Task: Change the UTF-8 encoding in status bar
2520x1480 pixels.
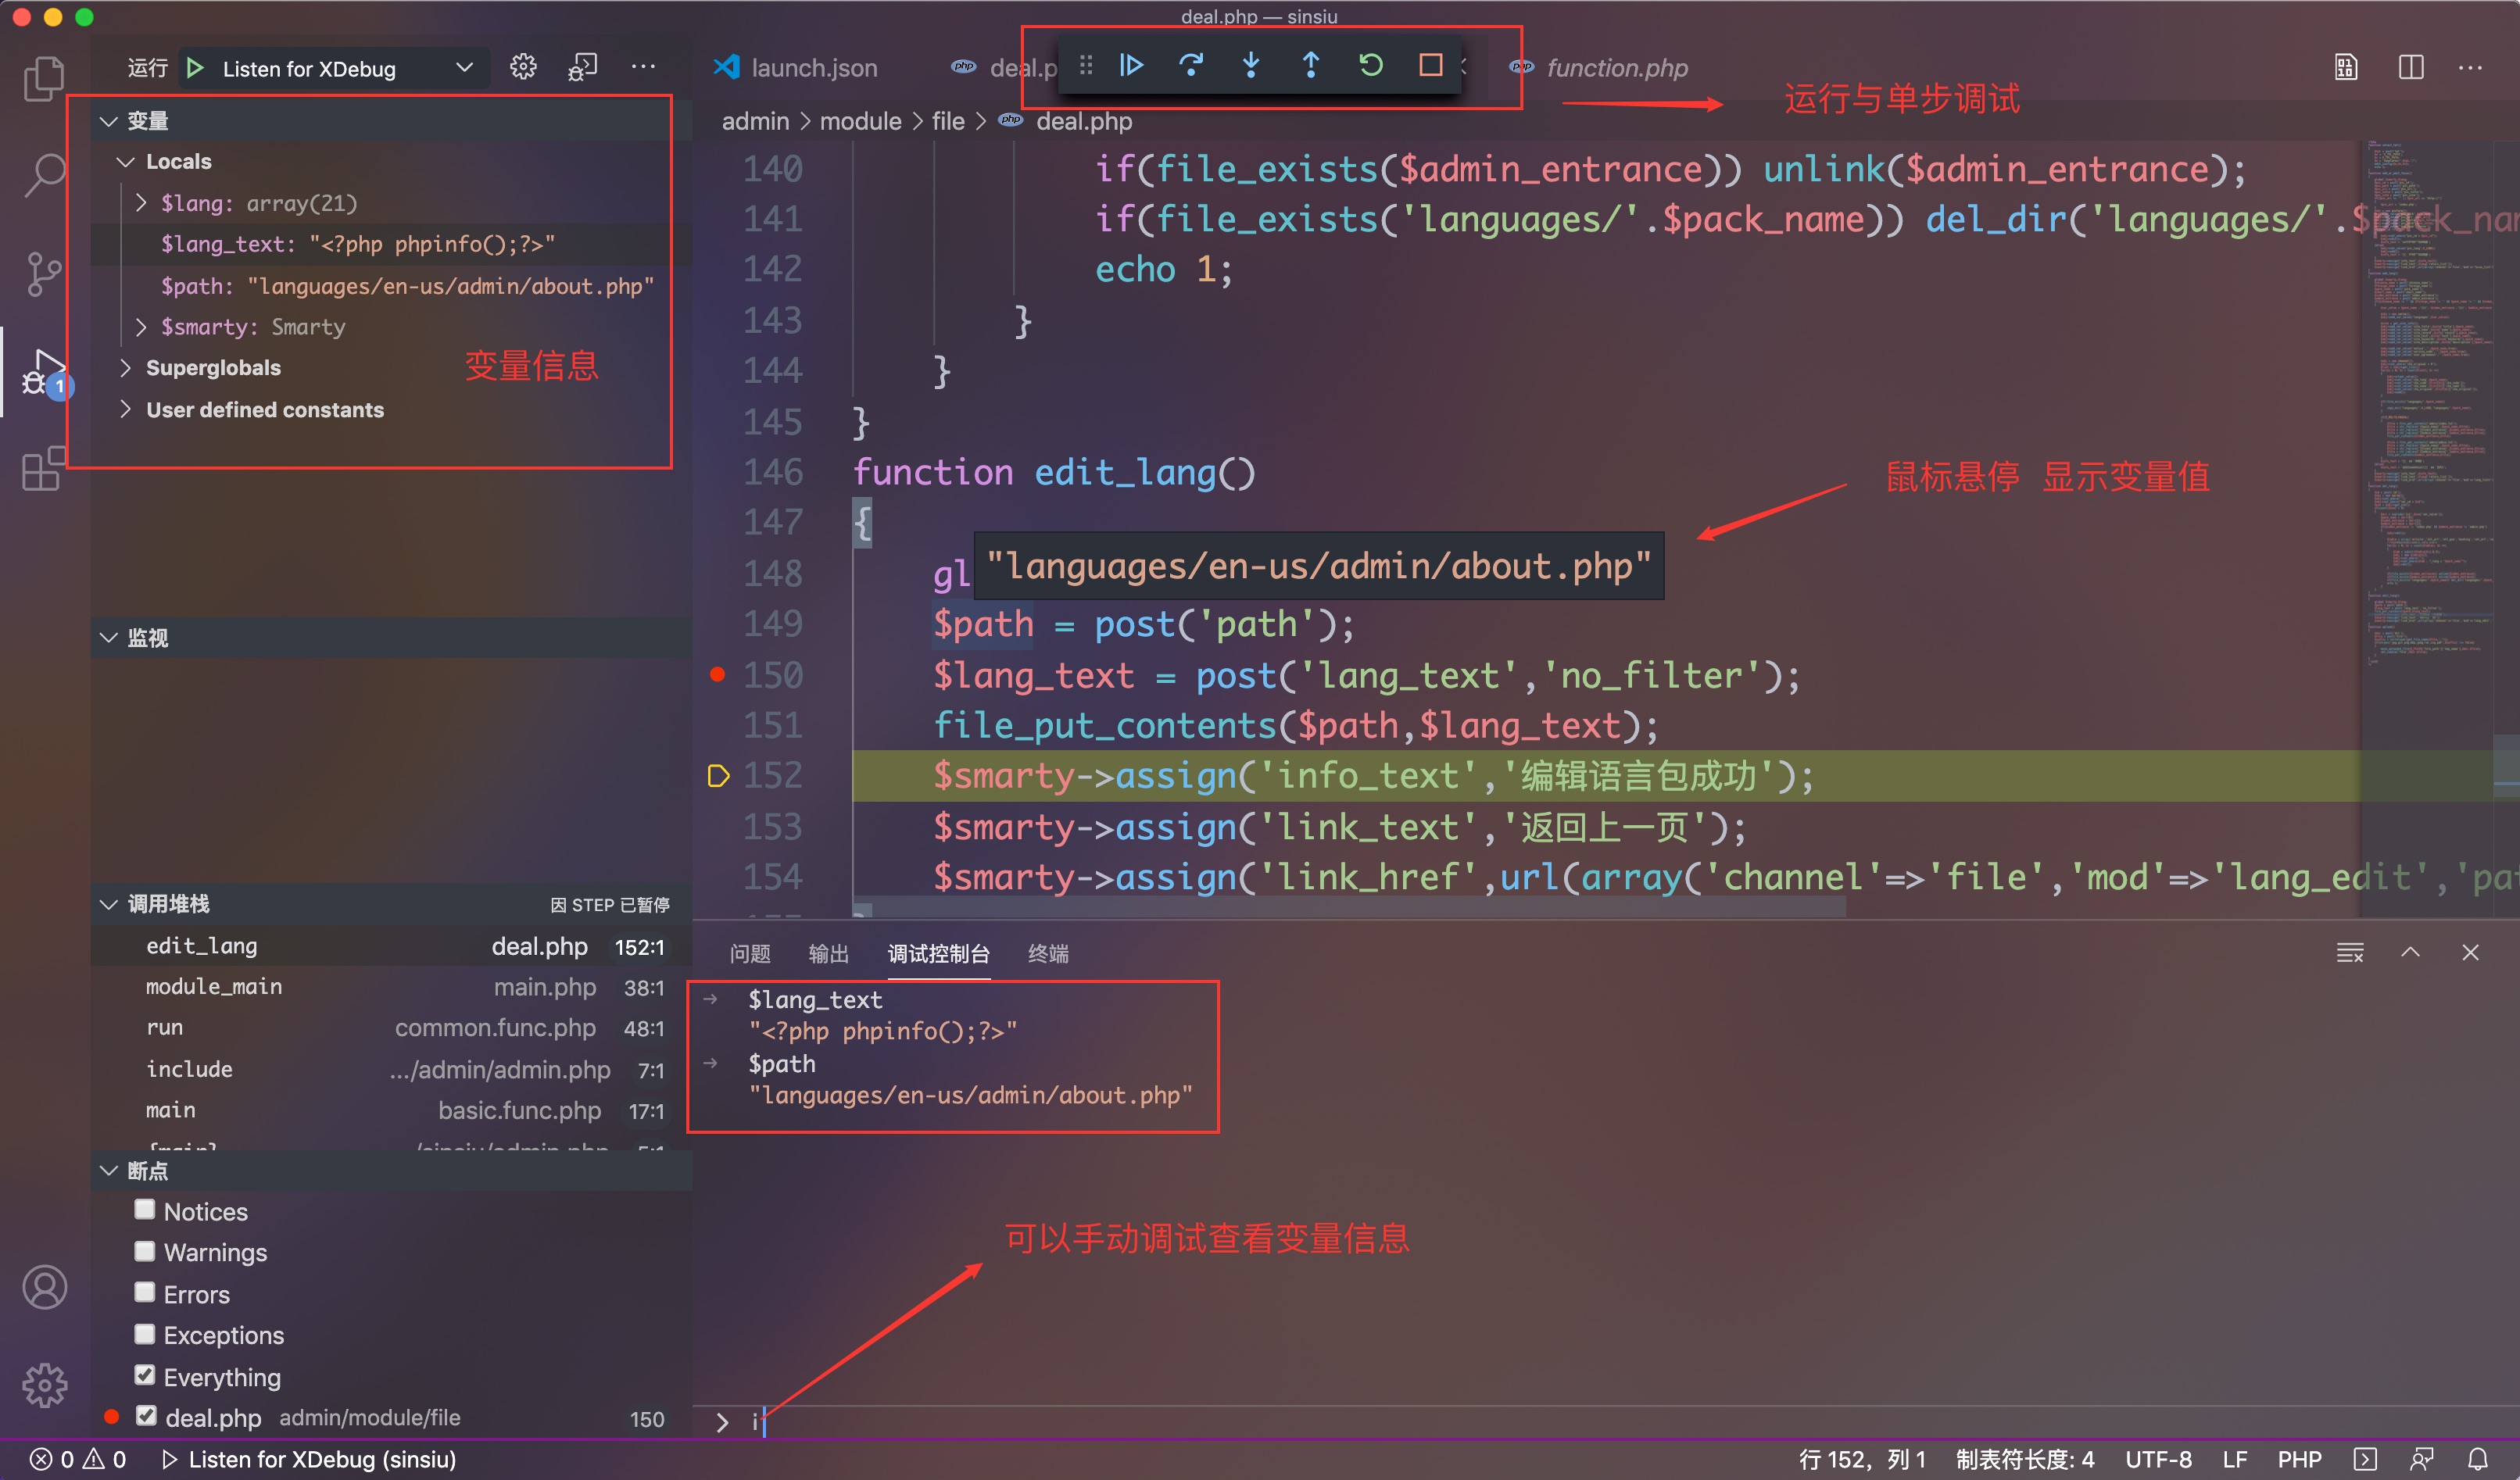Action: click(x=2158, y=1459)
